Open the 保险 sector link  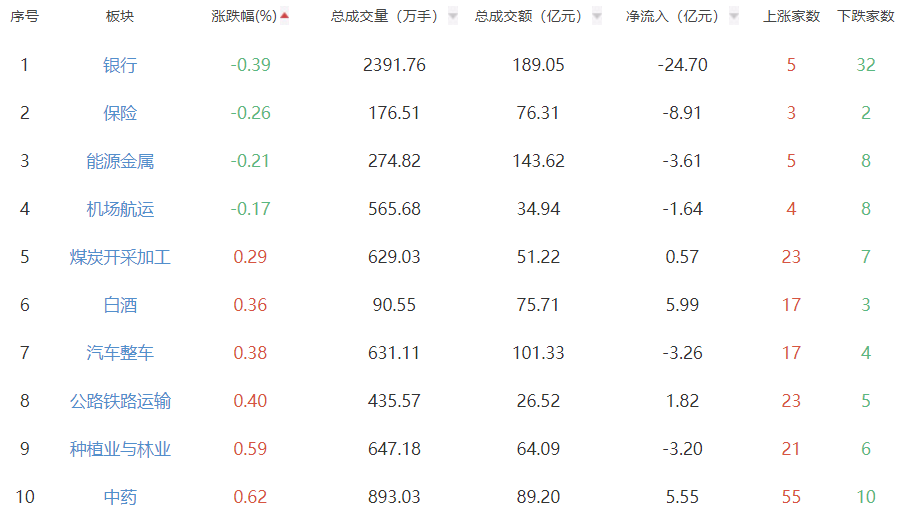pyautogui.click(x=120, y=113)
